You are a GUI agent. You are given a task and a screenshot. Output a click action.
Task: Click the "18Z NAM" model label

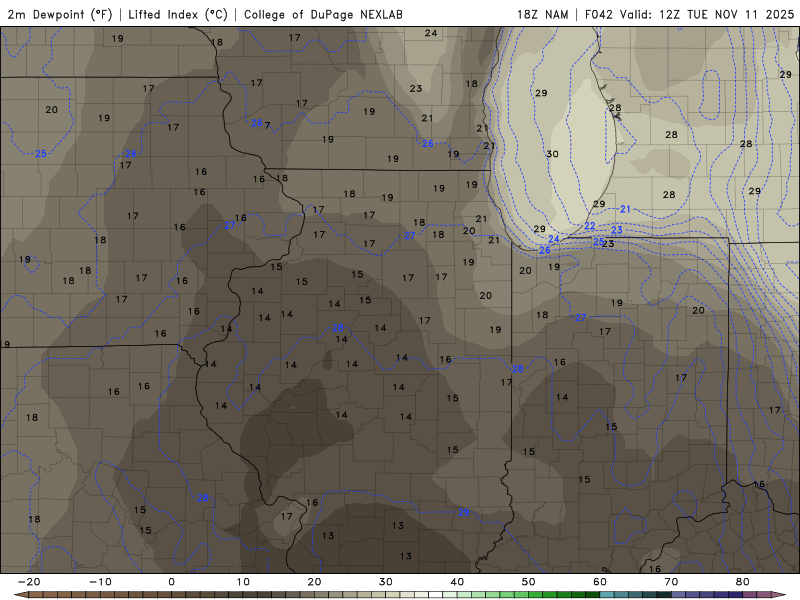point(542,14)
